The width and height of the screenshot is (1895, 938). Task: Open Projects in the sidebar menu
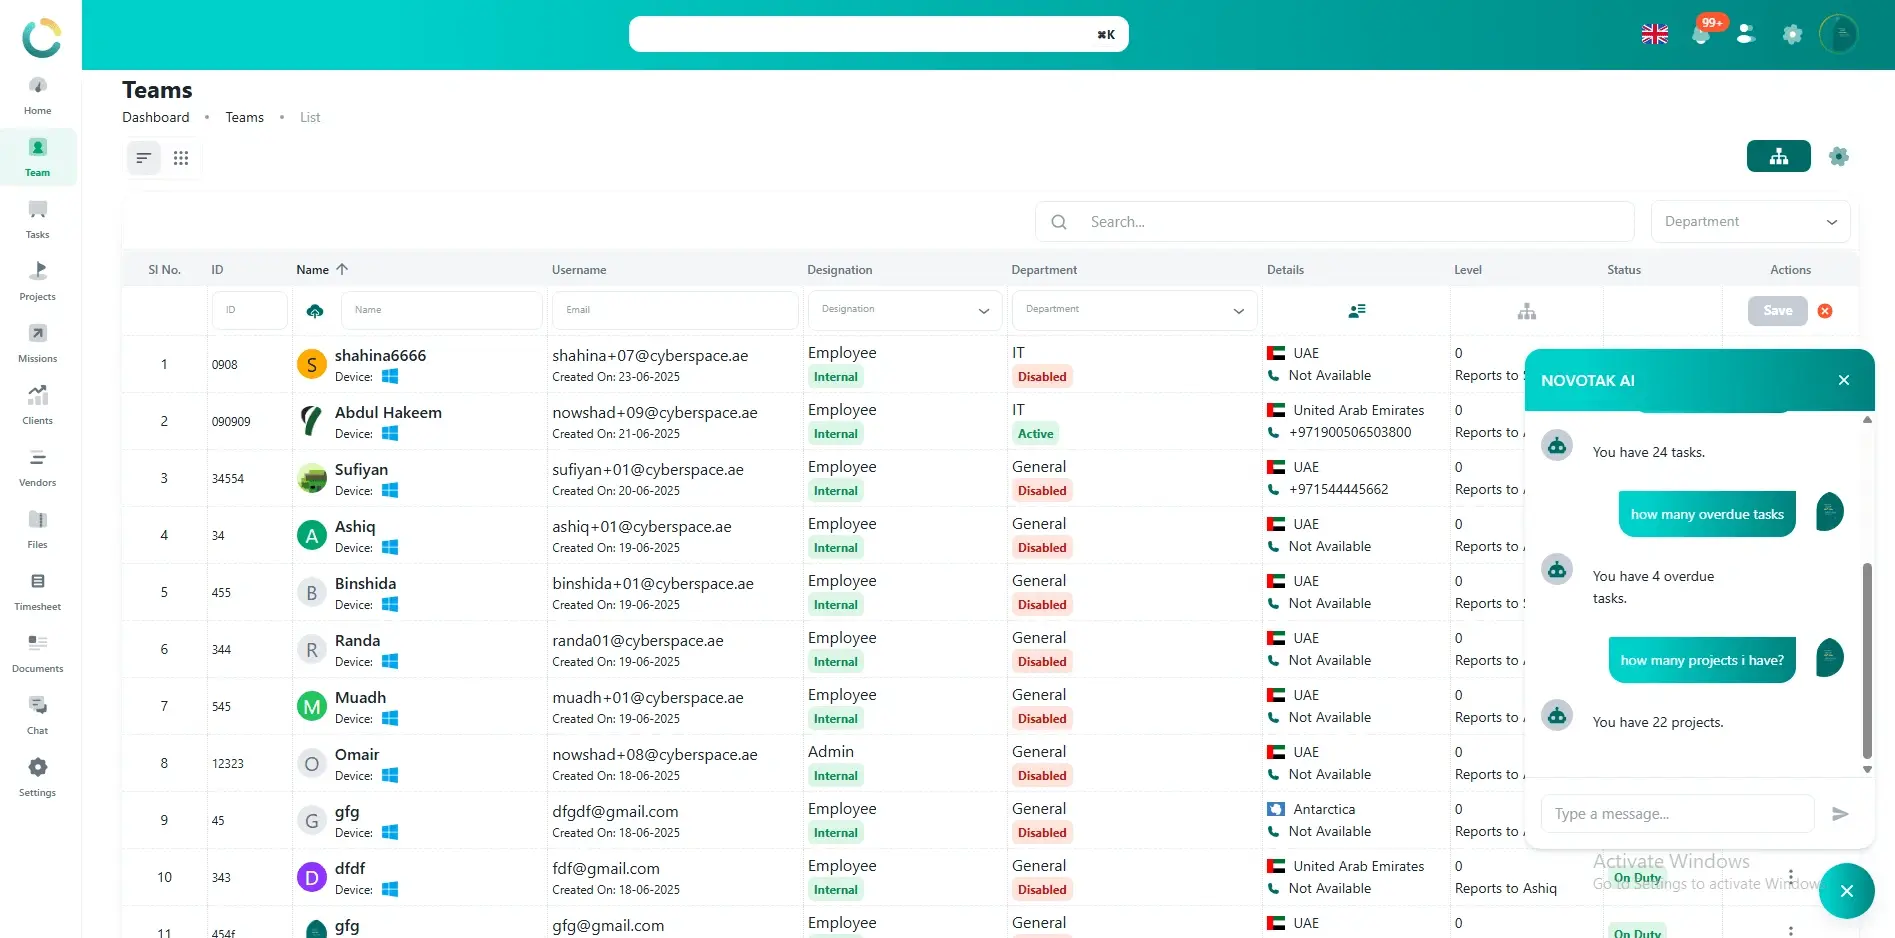point(37,281)
